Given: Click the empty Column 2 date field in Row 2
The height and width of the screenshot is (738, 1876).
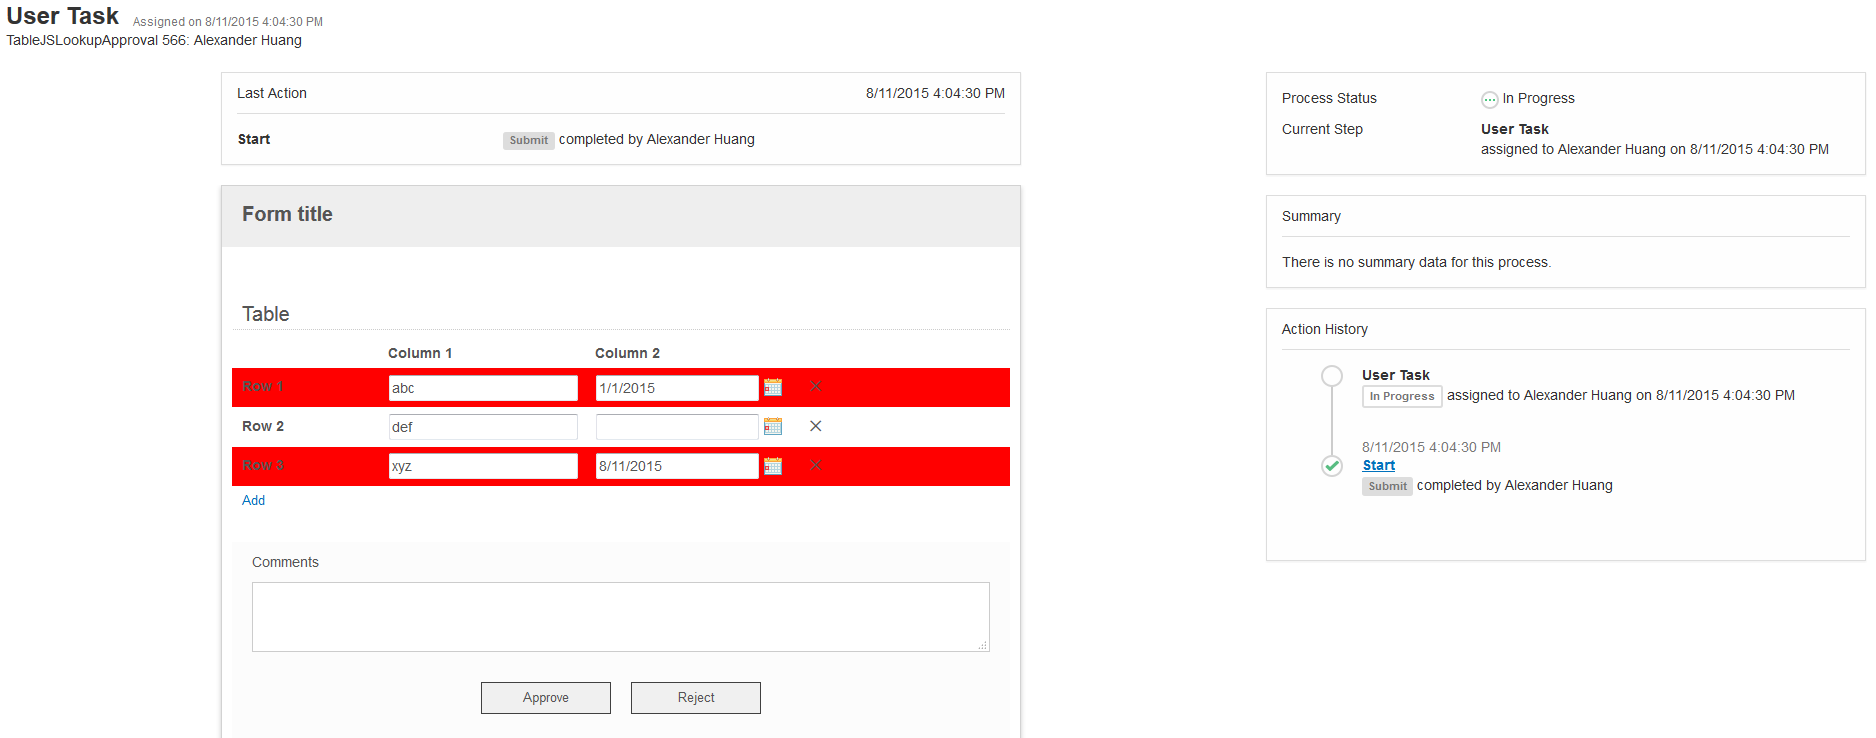Looking at the screenshot, I should pos(677,427).
